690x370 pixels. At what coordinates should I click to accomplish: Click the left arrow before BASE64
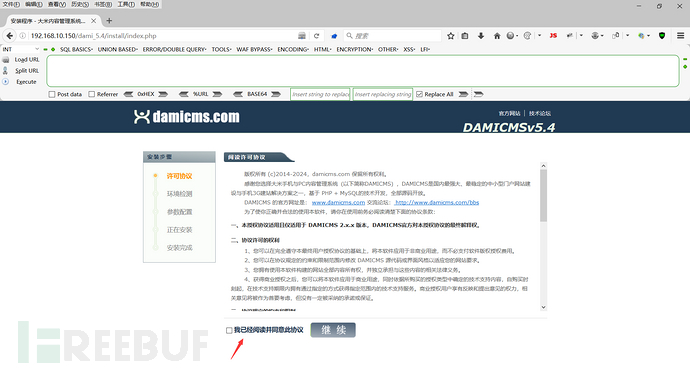238,94
